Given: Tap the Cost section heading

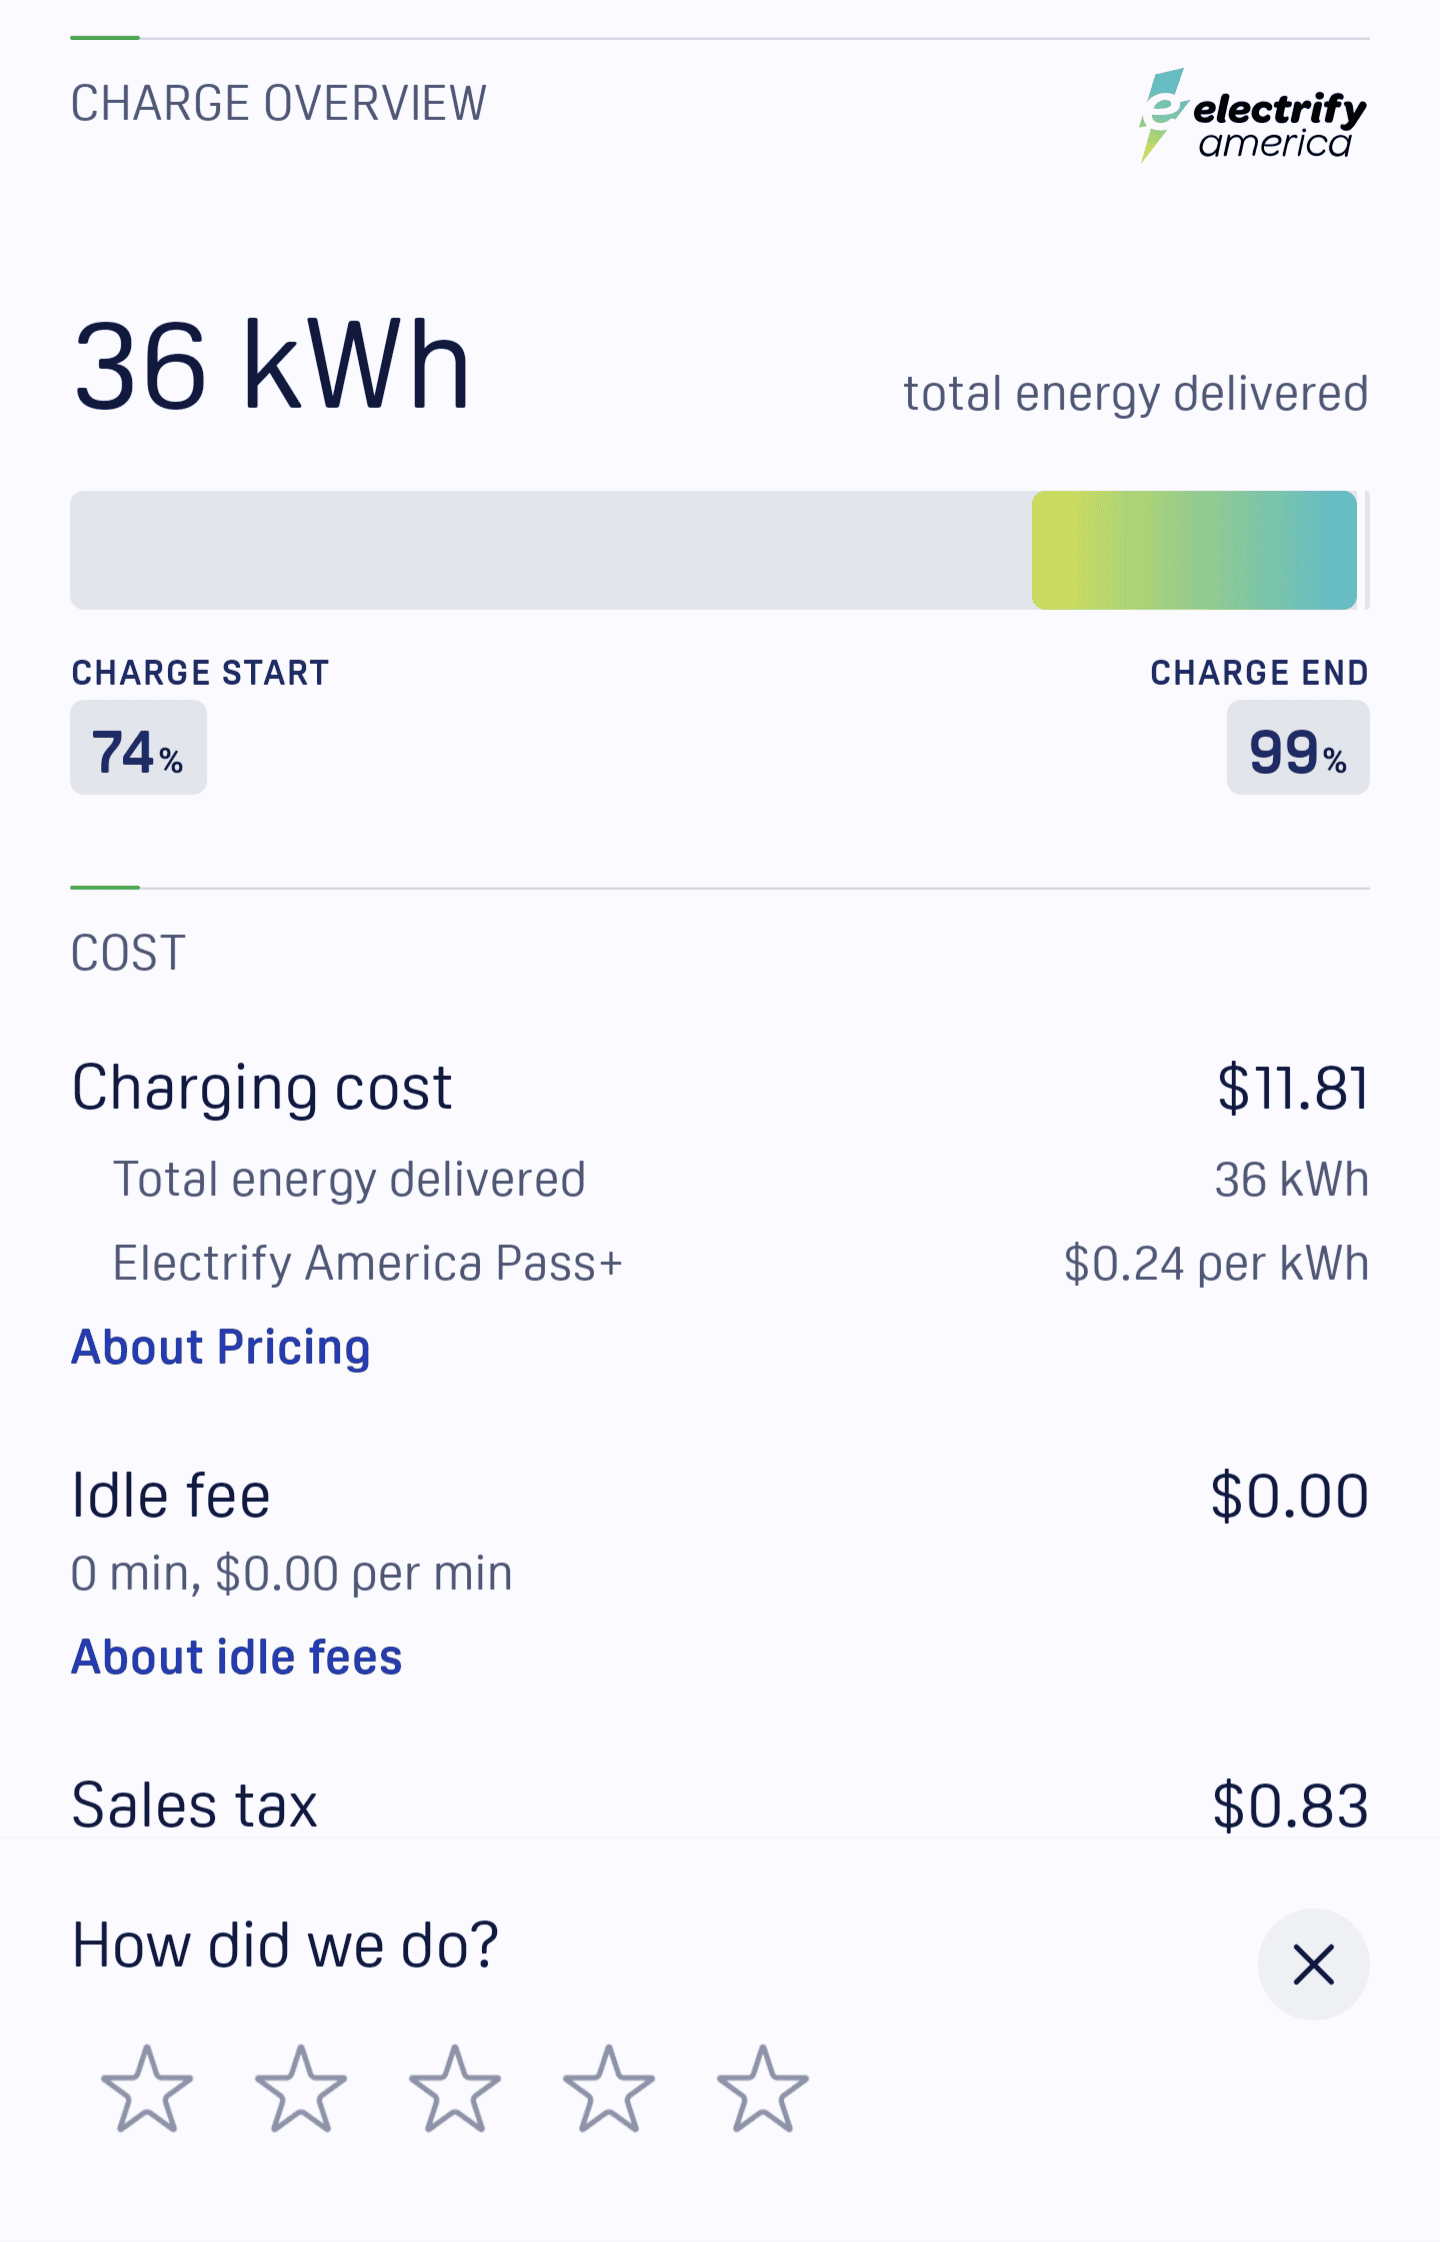Looking at the screenshot, I should point(128,953).
